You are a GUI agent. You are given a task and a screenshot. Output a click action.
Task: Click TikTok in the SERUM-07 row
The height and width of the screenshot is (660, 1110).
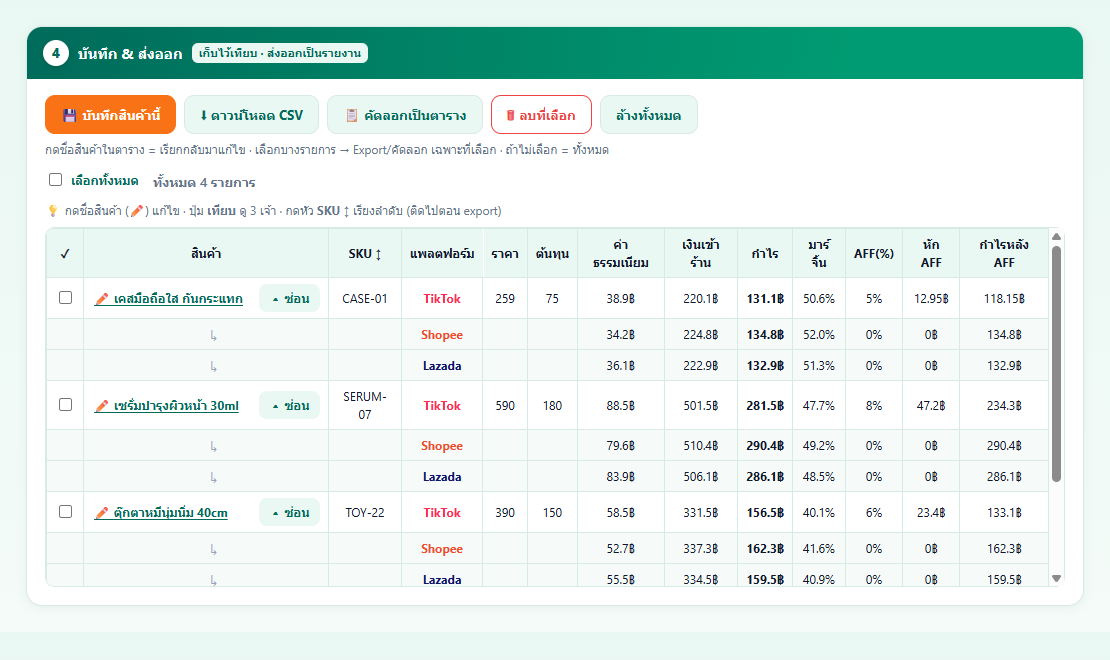pyautogui.click(x=442, y=406)
